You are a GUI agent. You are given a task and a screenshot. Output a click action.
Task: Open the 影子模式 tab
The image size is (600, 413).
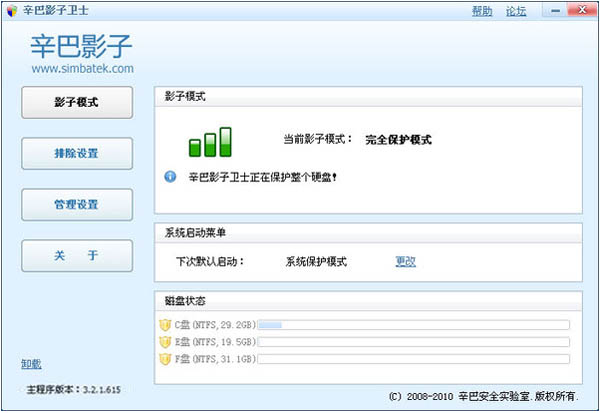click(x=77, y=102)
